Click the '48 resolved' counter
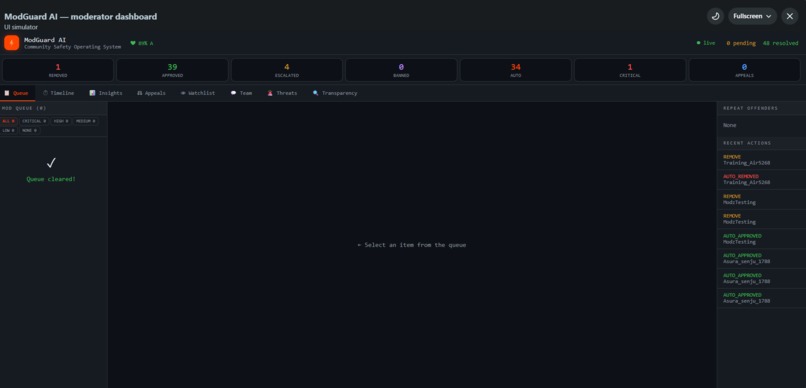The height and width of the screenshot is (388, 806). click(780, 43)
